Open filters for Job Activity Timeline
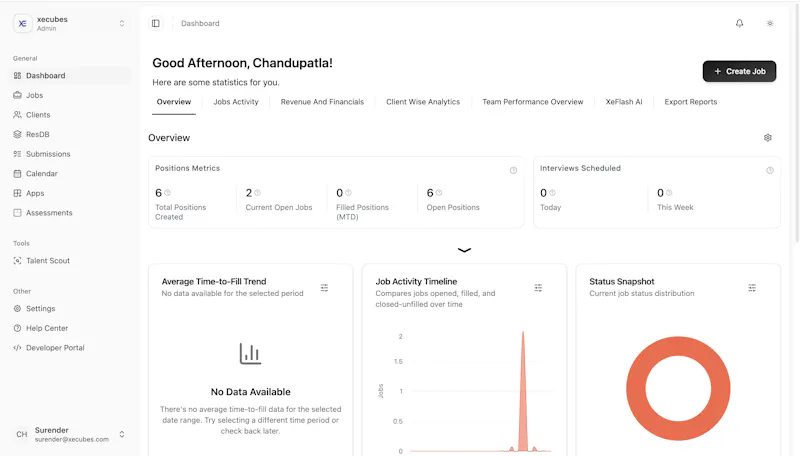This screenshot has width=800, height=456. (x=538, y=288)
